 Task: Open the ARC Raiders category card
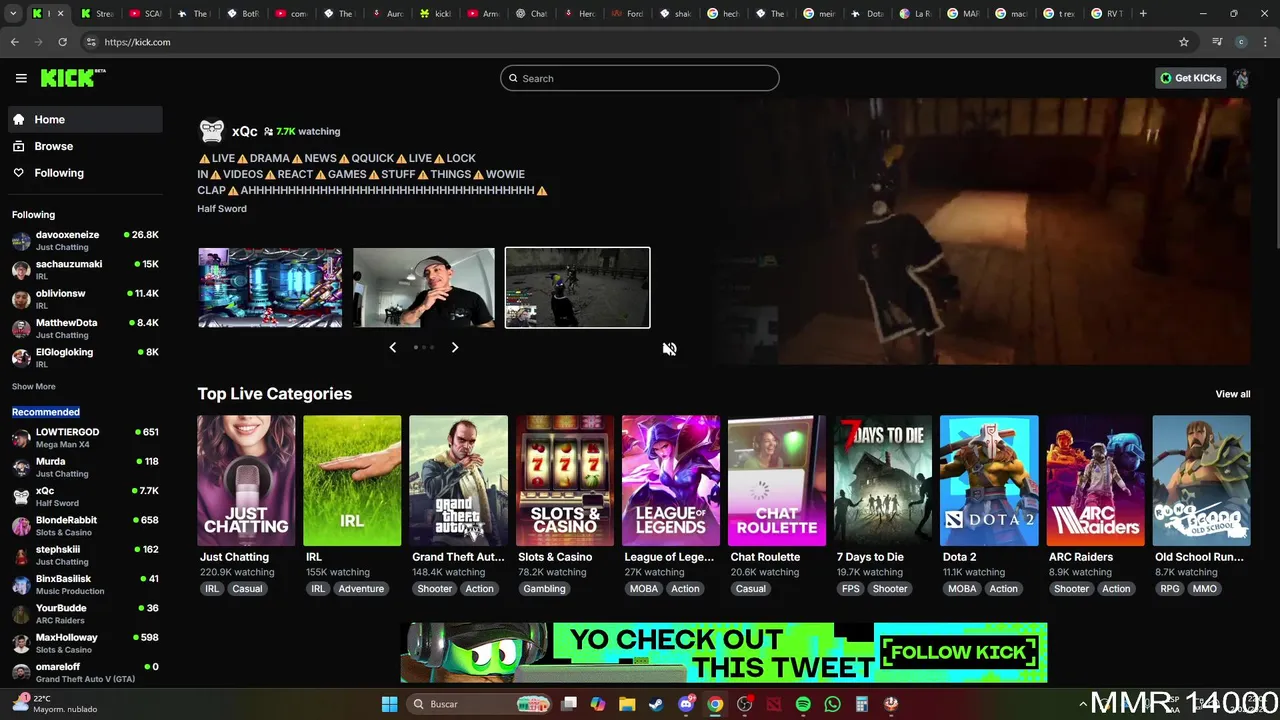pyautogui.click(x=1095, y=481)
